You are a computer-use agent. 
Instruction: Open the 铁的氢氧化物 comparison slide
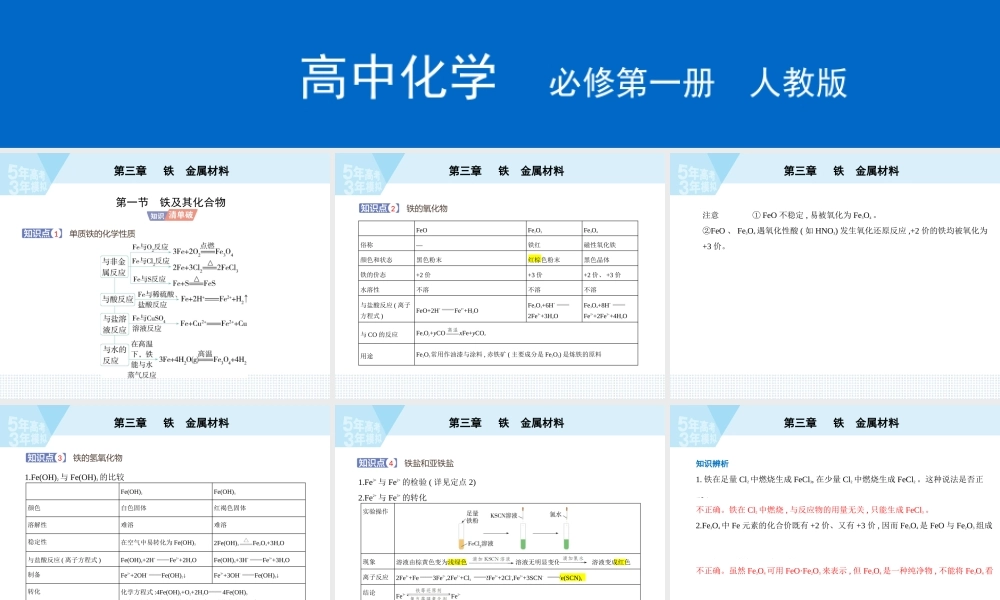(x=165, y=502)
